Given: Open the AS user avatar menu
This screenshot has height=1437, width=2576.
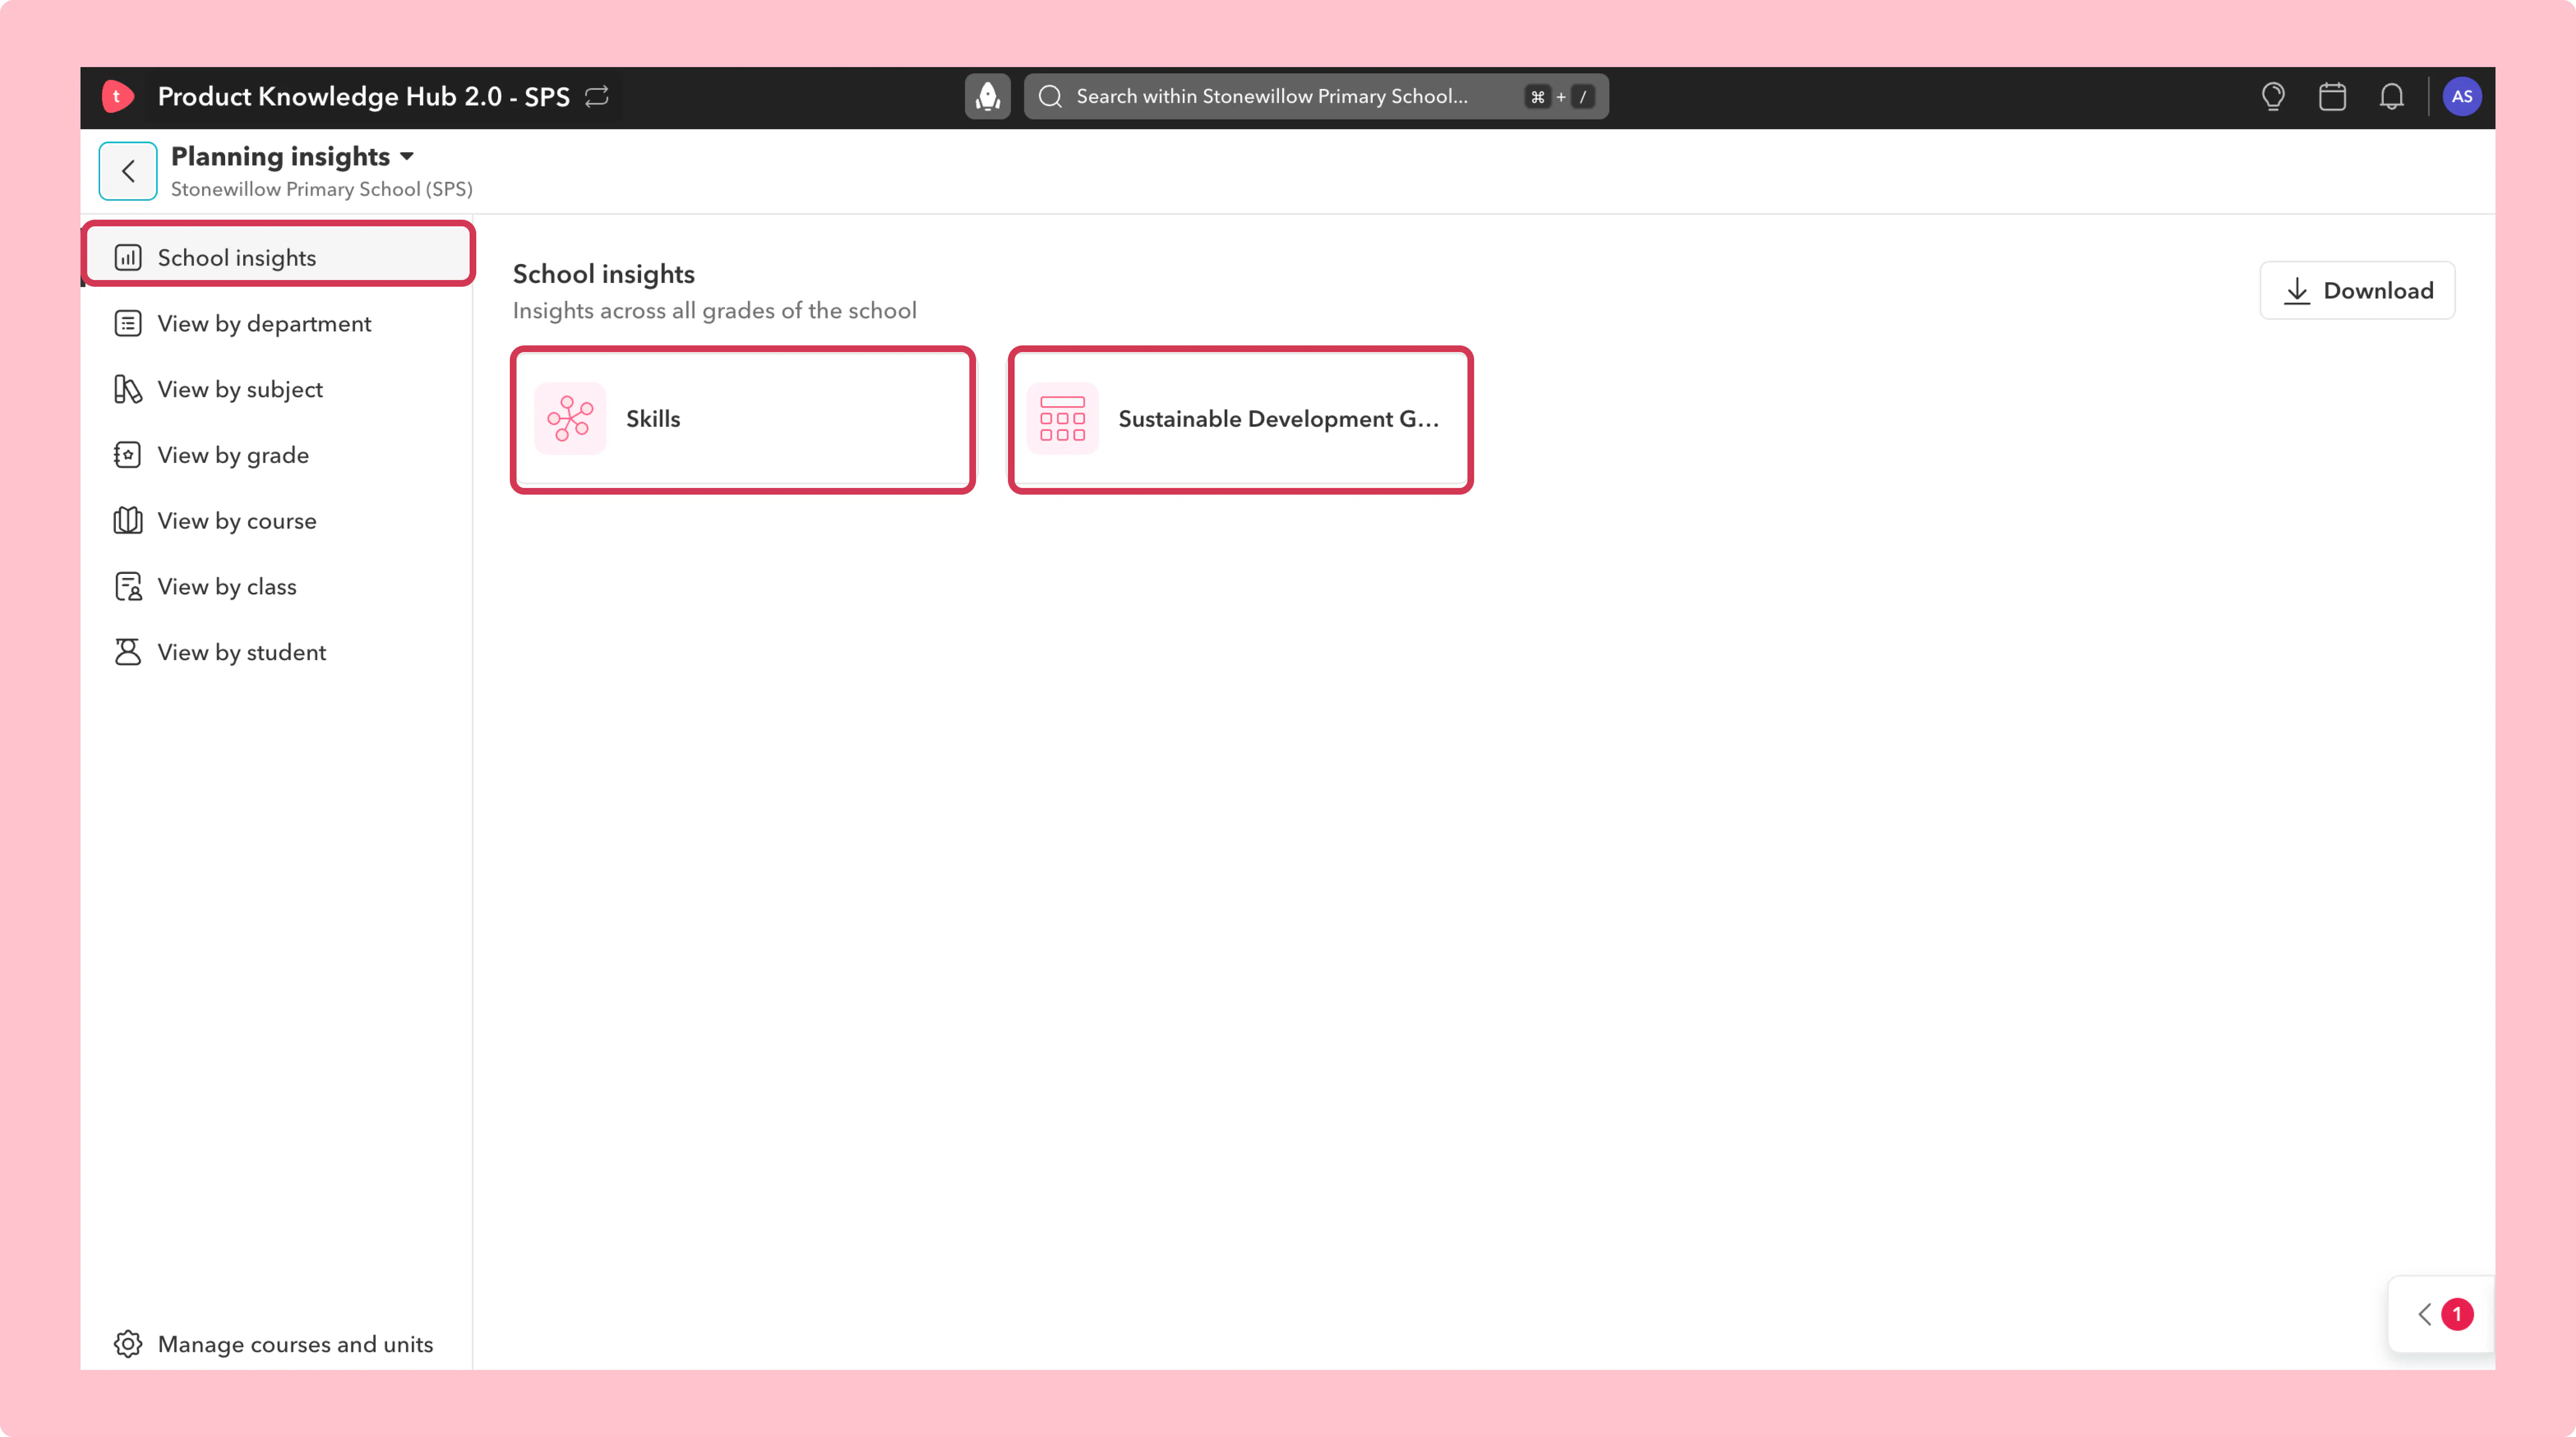Looking at the screenshot, I should click(2461, 96).
